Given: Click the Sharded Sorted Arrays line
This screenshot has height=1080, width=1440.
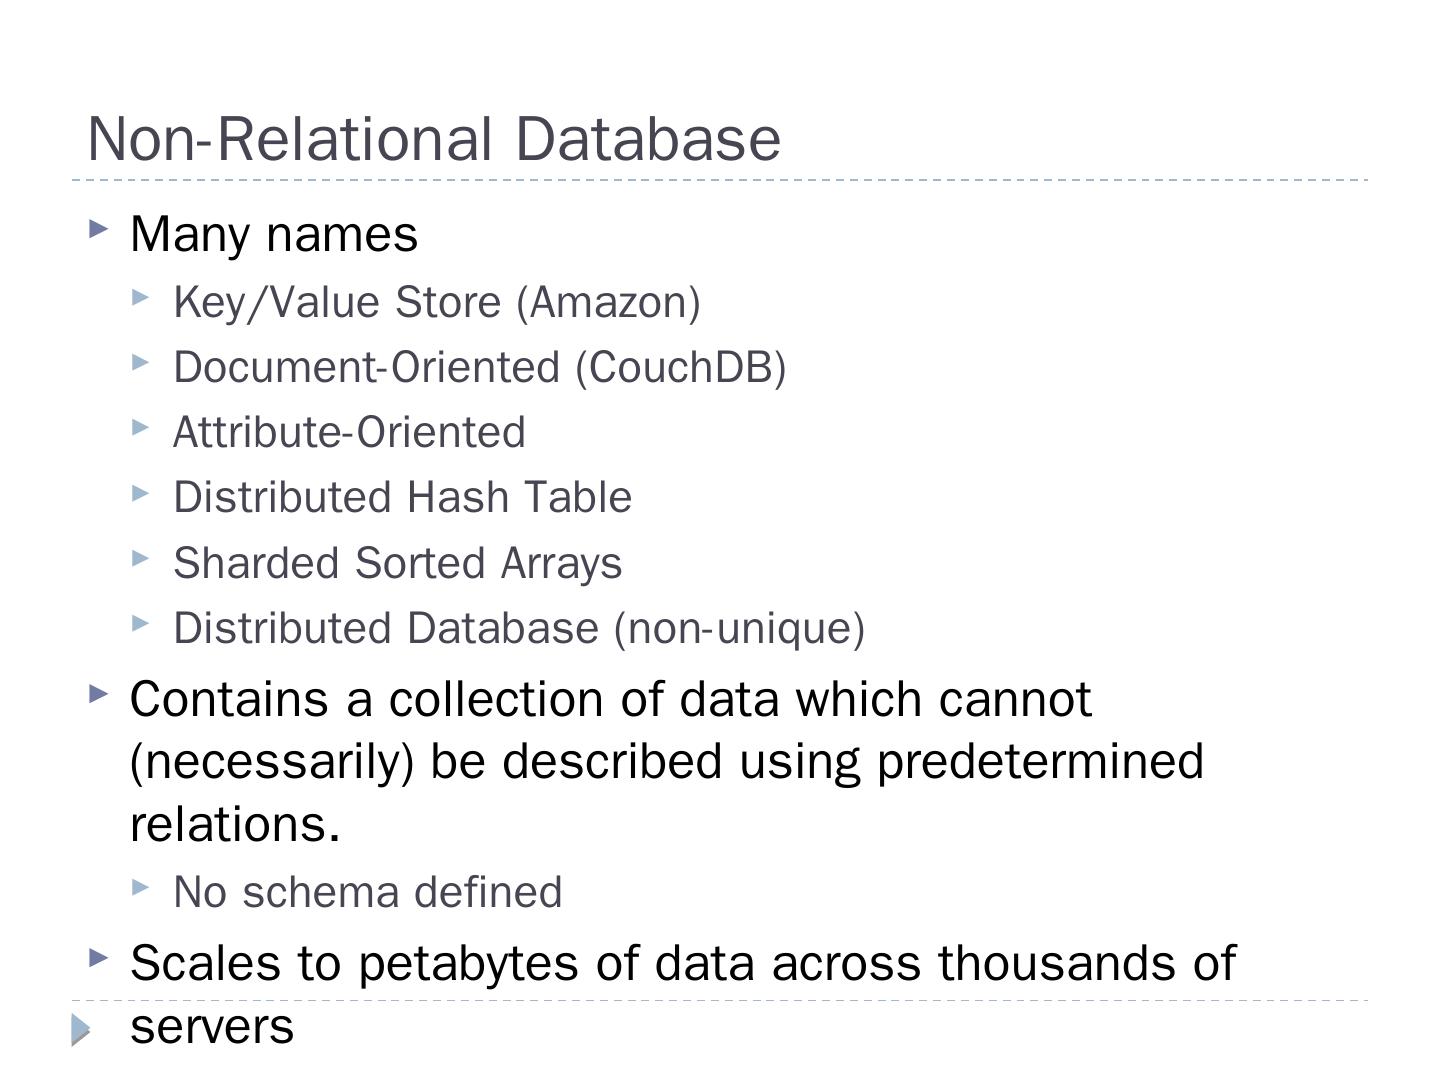Looking at the screenshot, I should tap(397, 563).
